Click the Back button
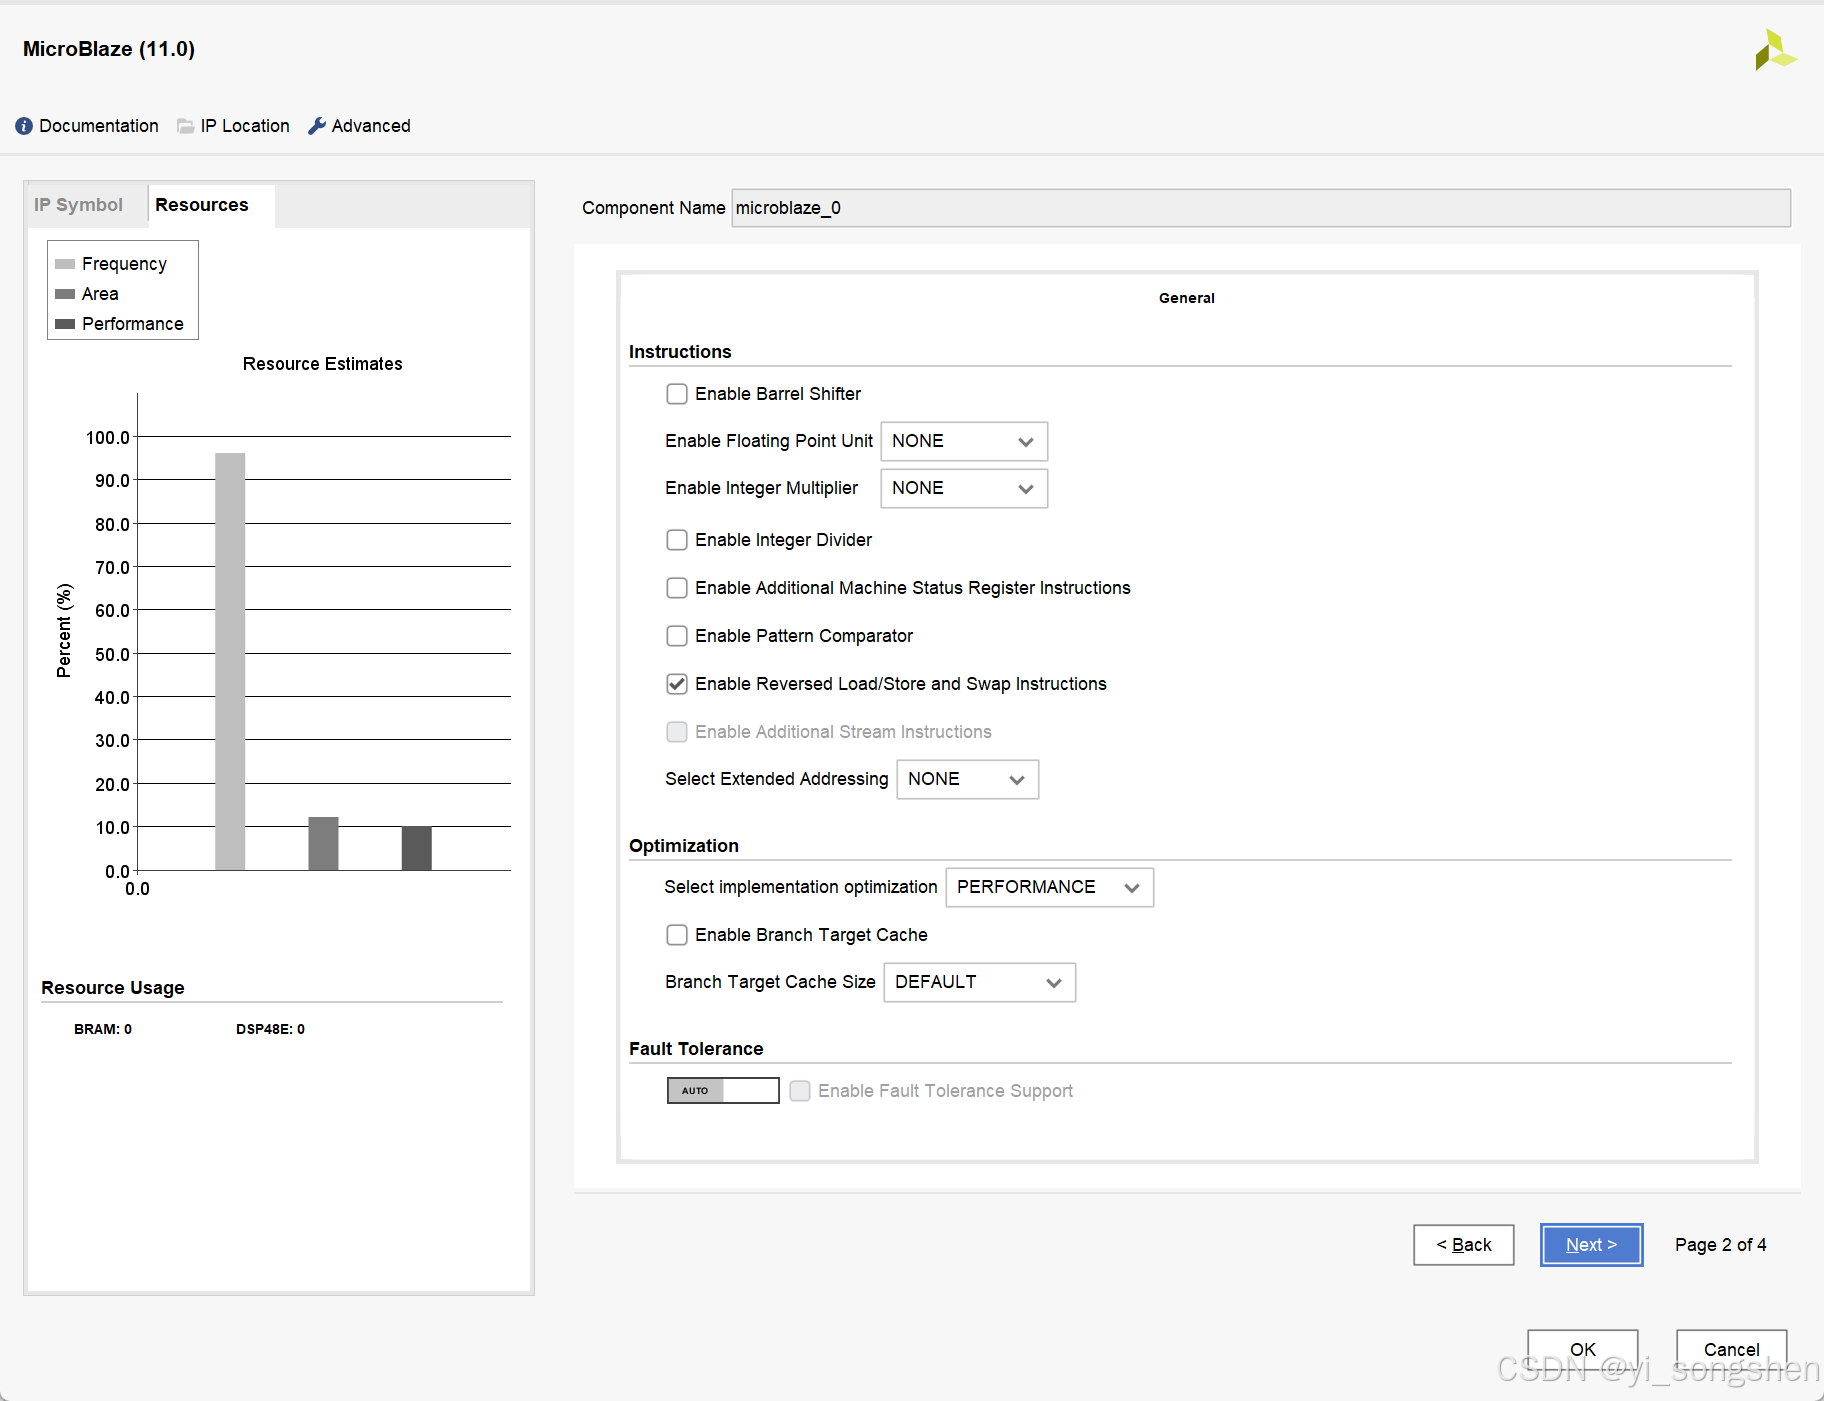The image size is (1824, 1401). pyautogui.click(x=1463, y=1245)
